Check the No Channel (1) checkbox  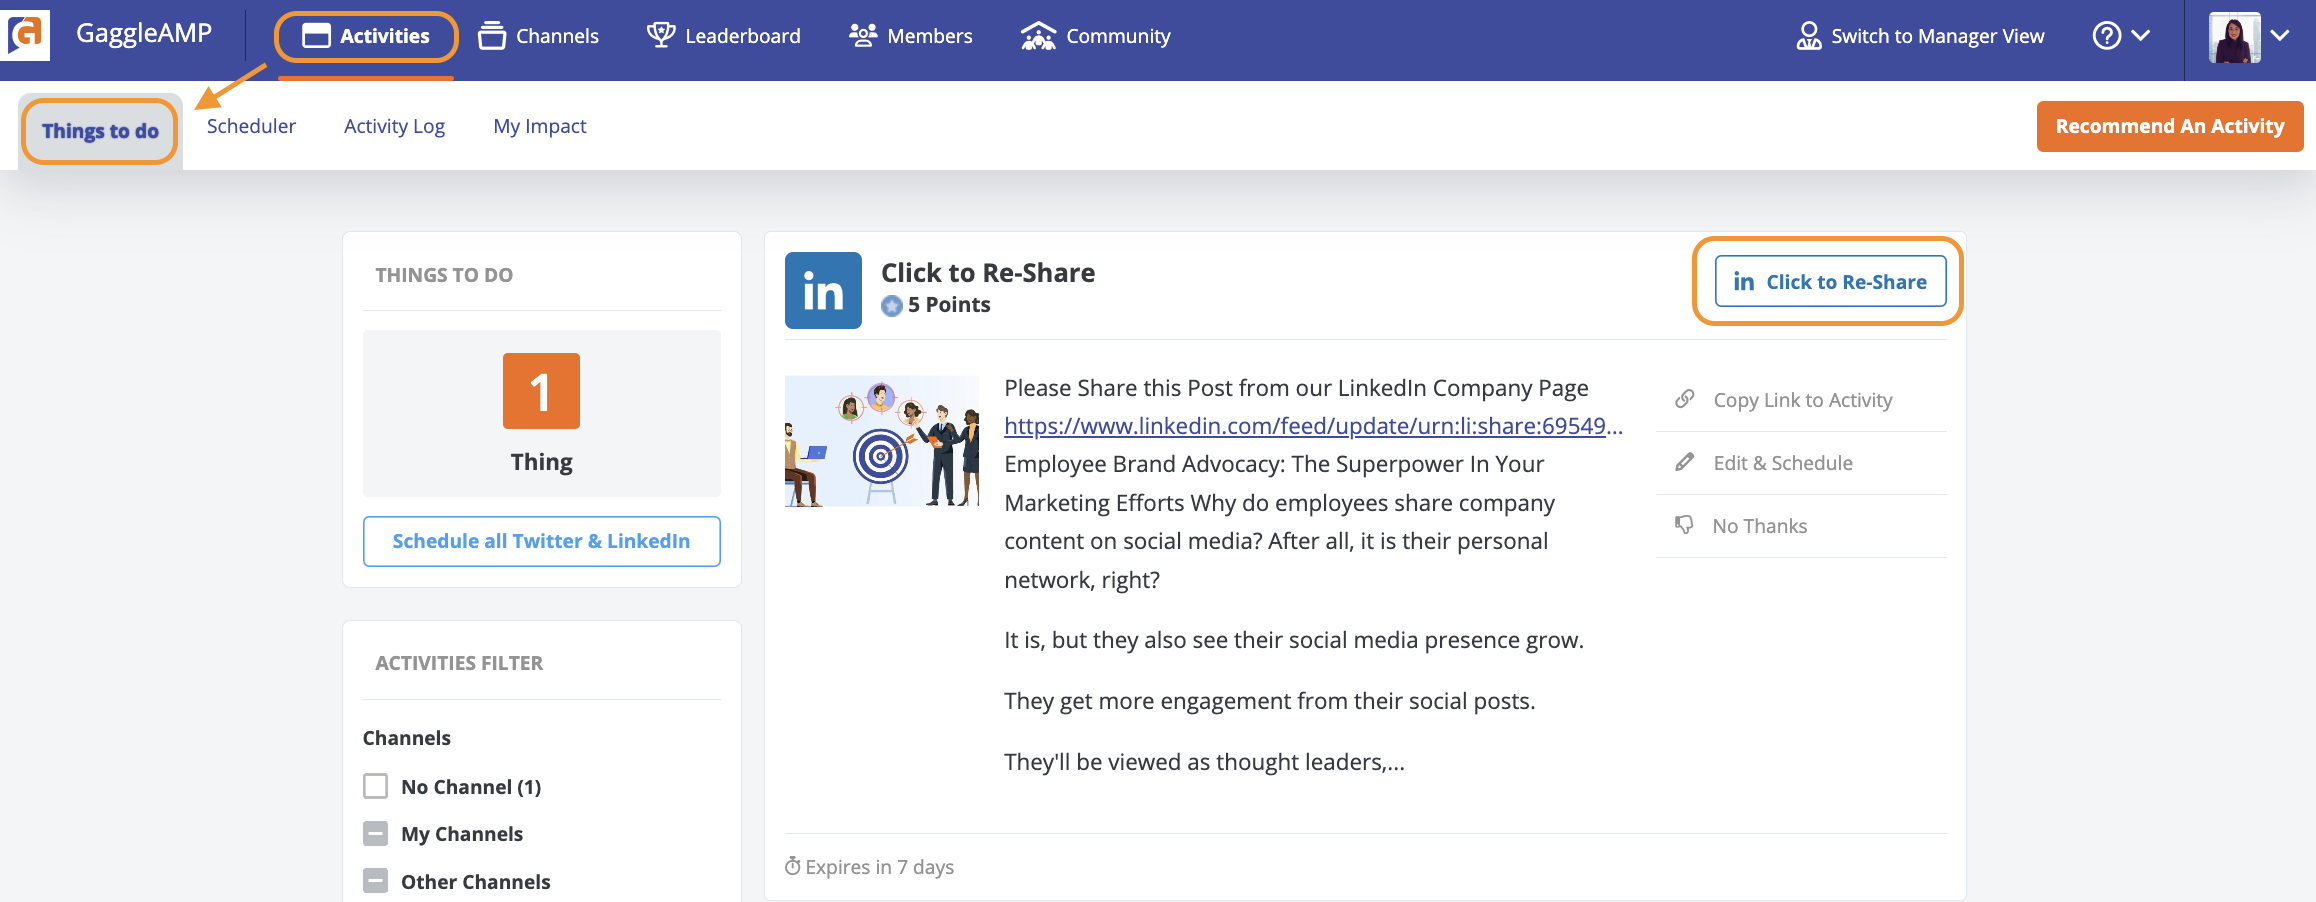pos(375,786)
